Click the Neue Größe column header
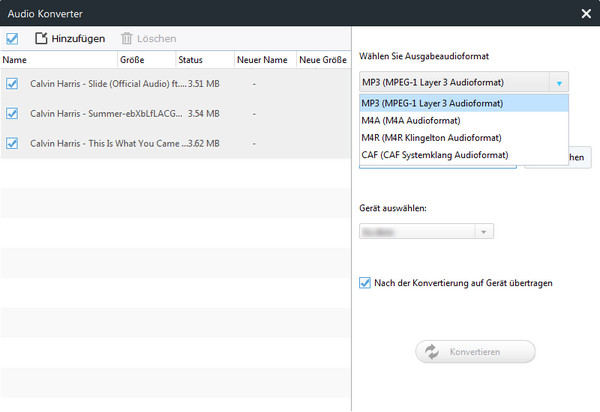This screenshot has height=412, width=600. point(323,60)
